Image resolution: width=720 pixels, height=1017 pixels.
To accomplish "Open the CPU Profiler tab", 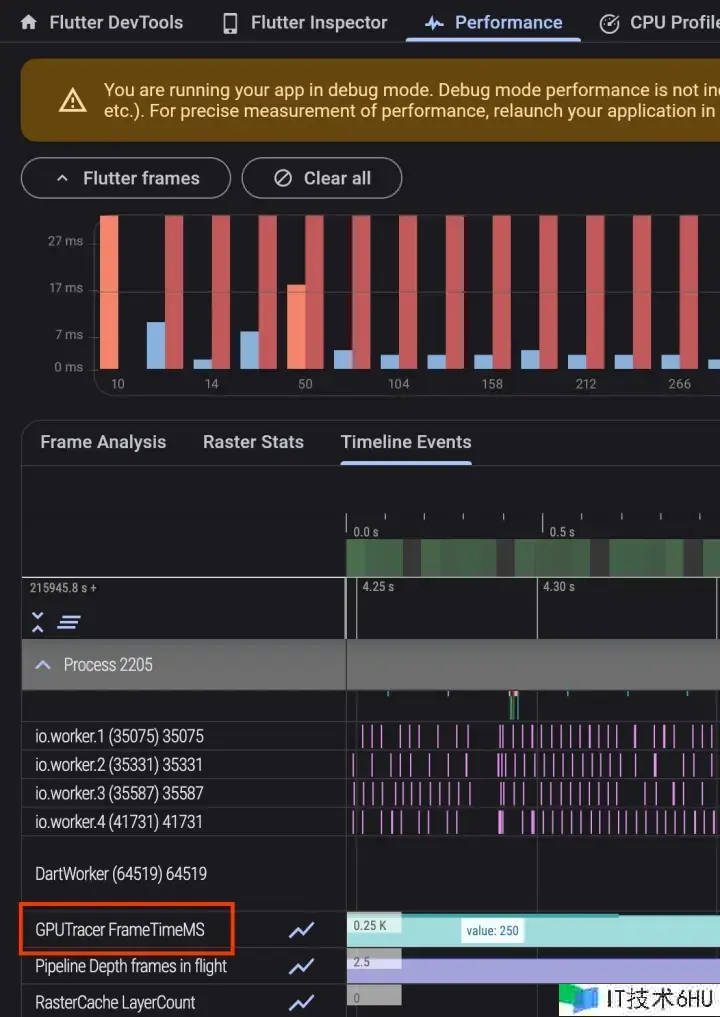I will [x=660, y=22].
